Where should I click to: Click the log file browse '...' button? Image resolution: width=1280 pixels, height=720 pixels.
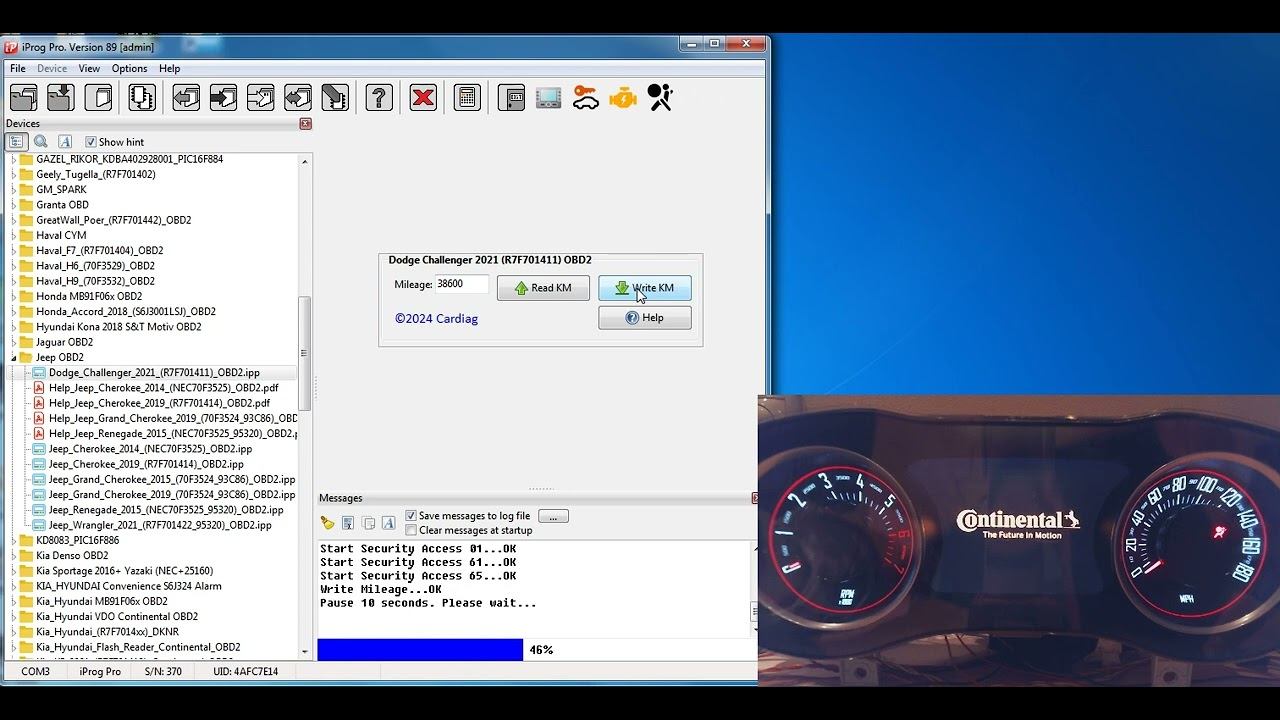coord(553,516)
